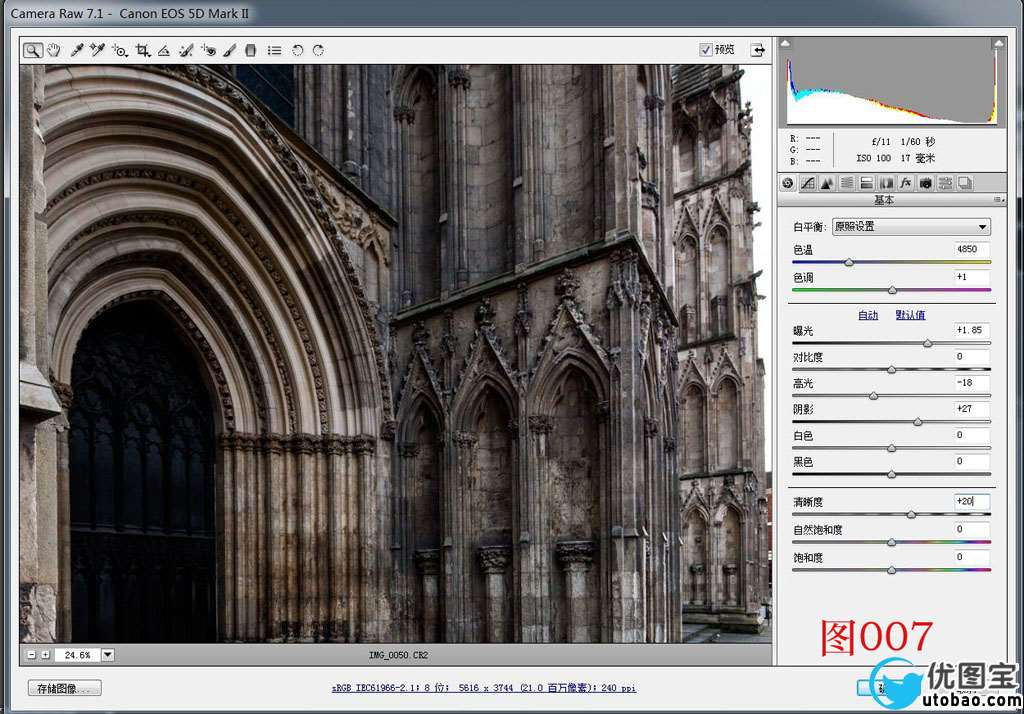Select the Zoom tool
Image resolution: width=1024 pixels, height=714 pixels.
pyautogui.click(x=33, y=50)
